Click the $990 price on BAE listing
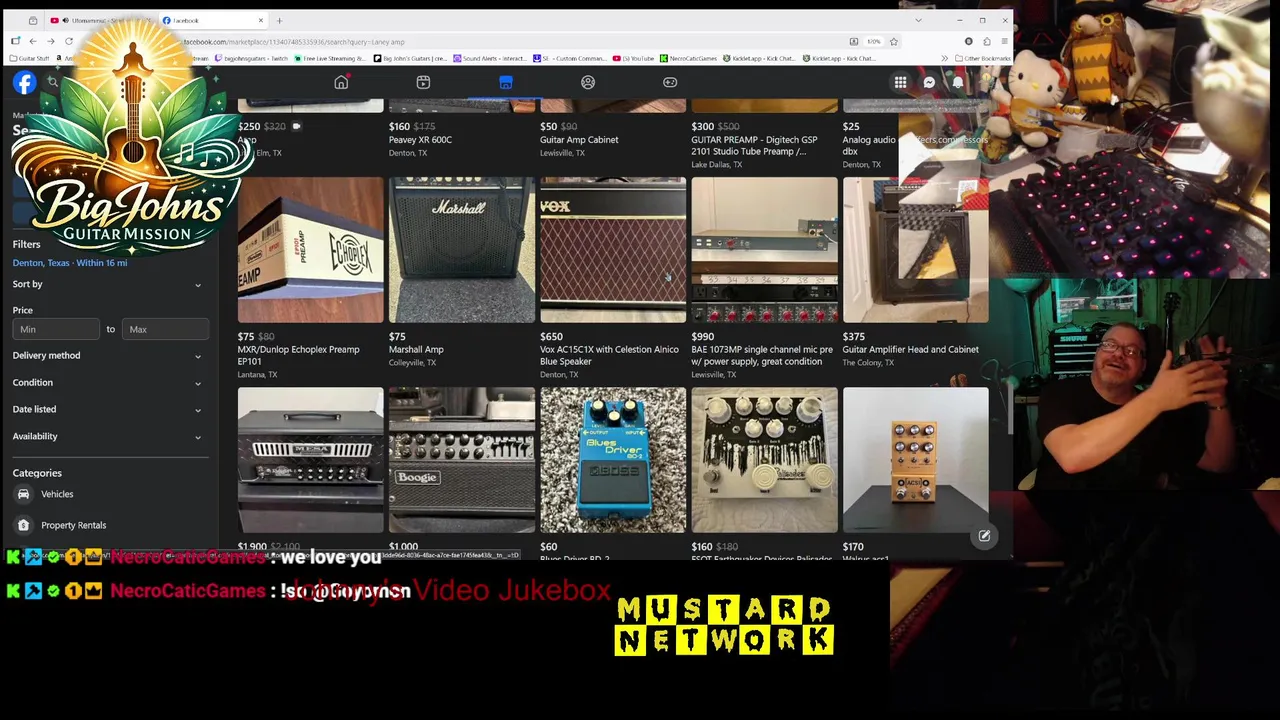Image resolution: width=1280 pixels, height=720 pixels. (x=703, y=337)
